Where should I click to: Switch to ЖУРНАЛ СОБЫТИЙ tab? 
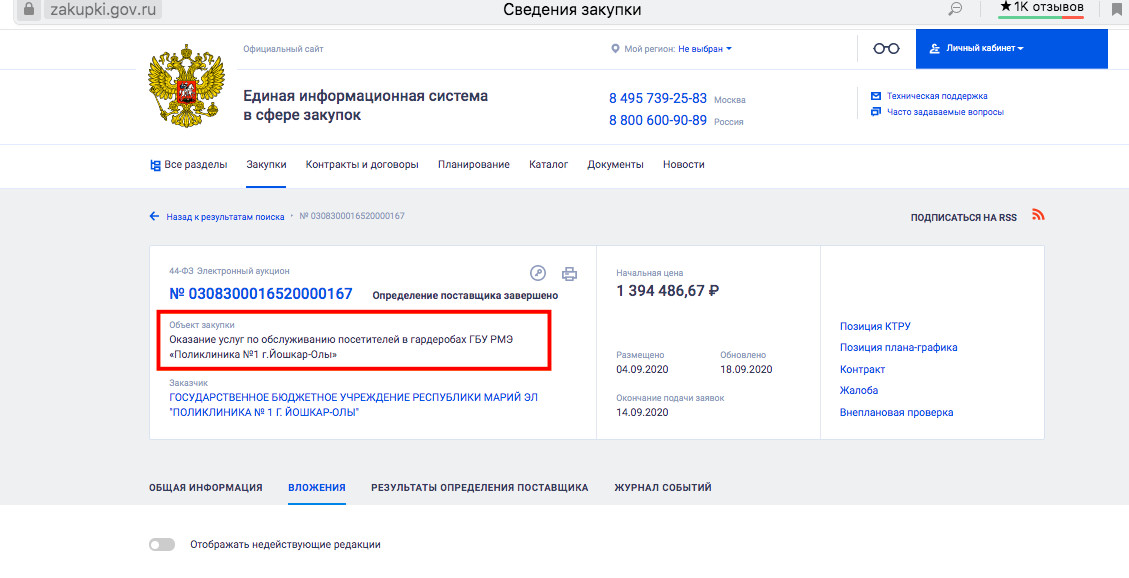point(662,487)
